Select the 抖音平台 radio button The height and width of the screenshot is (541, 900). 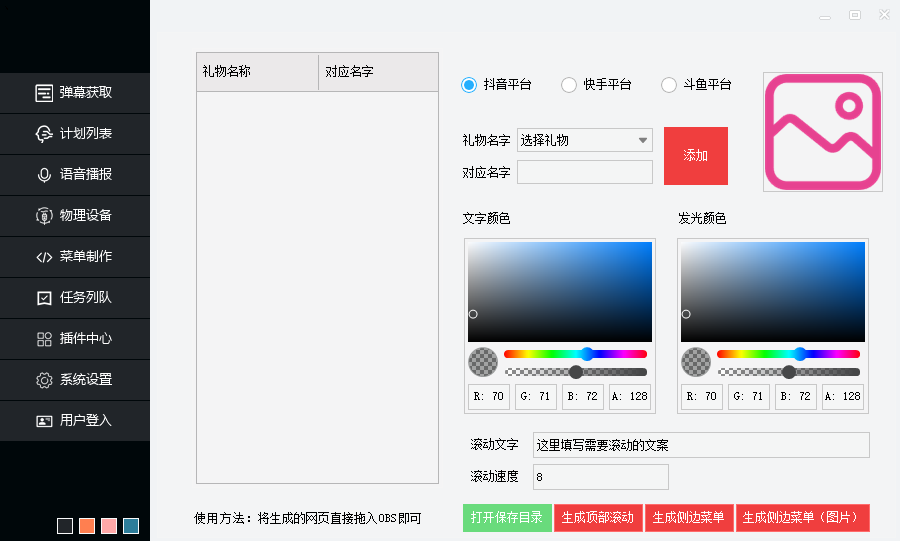click(469, 85)
